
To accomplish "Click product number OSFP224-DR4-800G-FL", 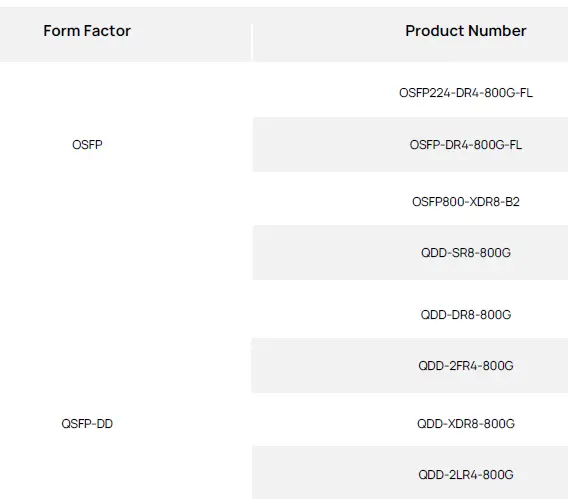I will tap(466, 93).
